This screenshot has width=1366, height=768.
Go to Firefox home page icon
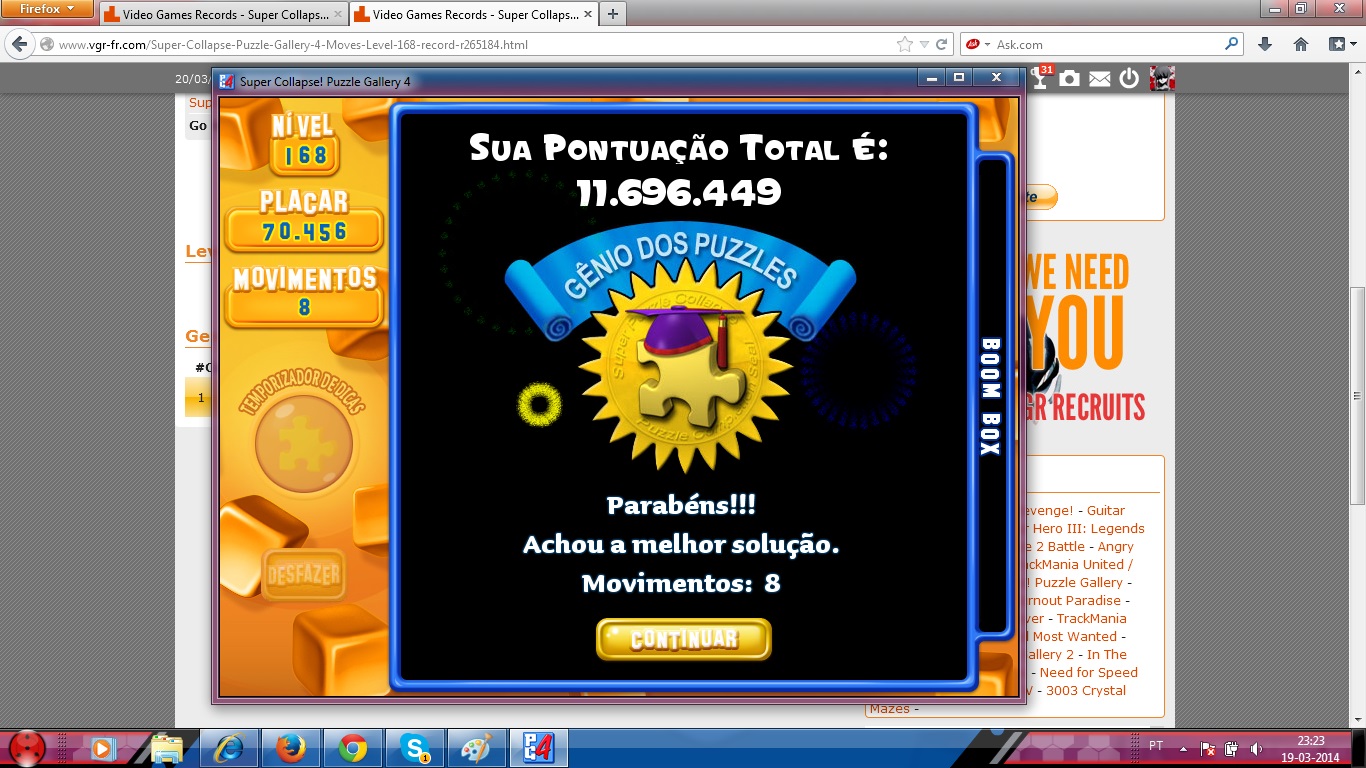(x=1301, y=44)
